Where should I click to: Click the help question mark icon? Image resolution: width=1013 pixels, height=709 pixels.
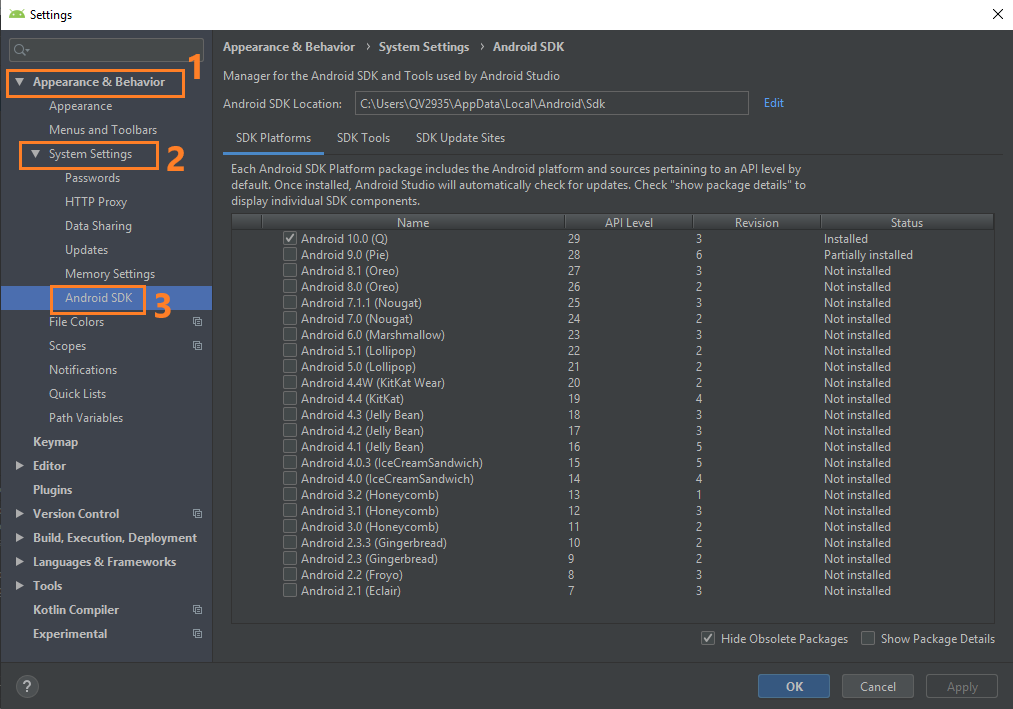[27, 686]
